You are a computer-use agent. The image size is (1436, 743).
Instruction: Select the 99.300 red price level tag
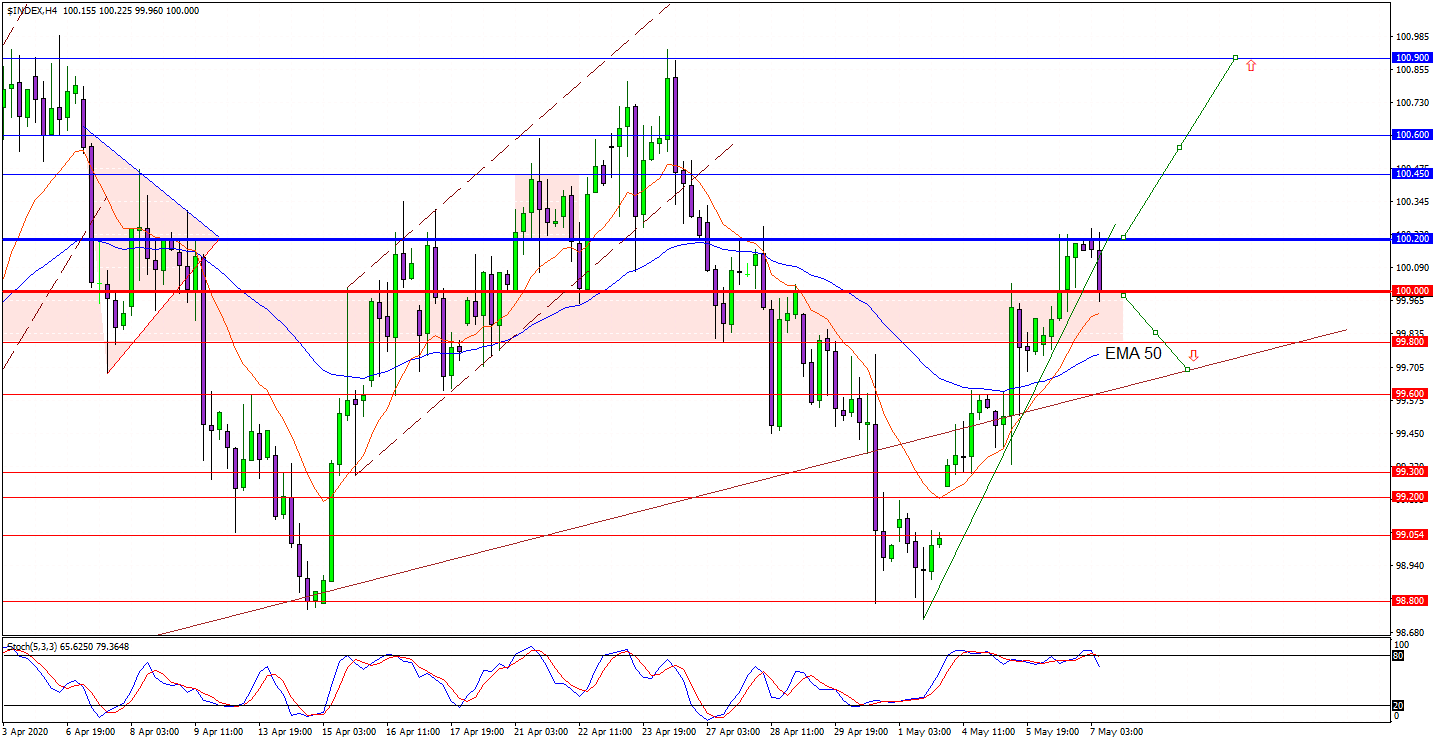[x=1410, y=472]
